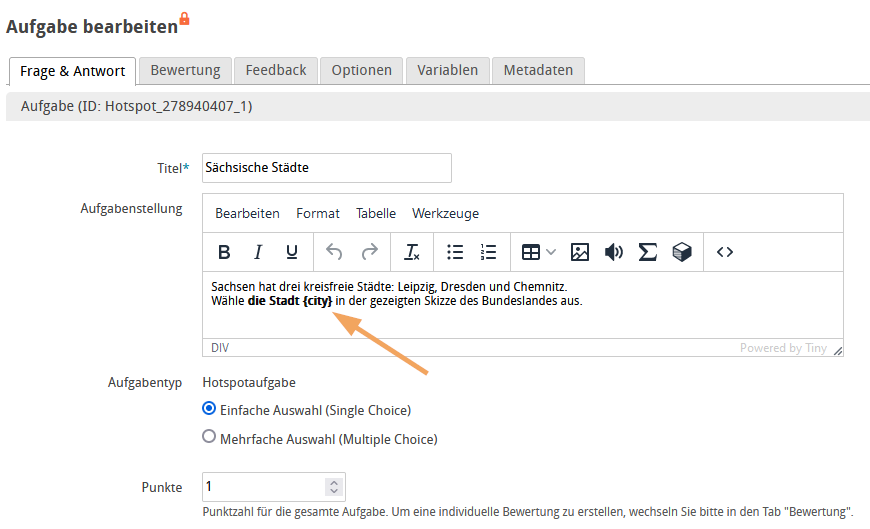Open the Format menu in the editor

[x=318, y=213]
